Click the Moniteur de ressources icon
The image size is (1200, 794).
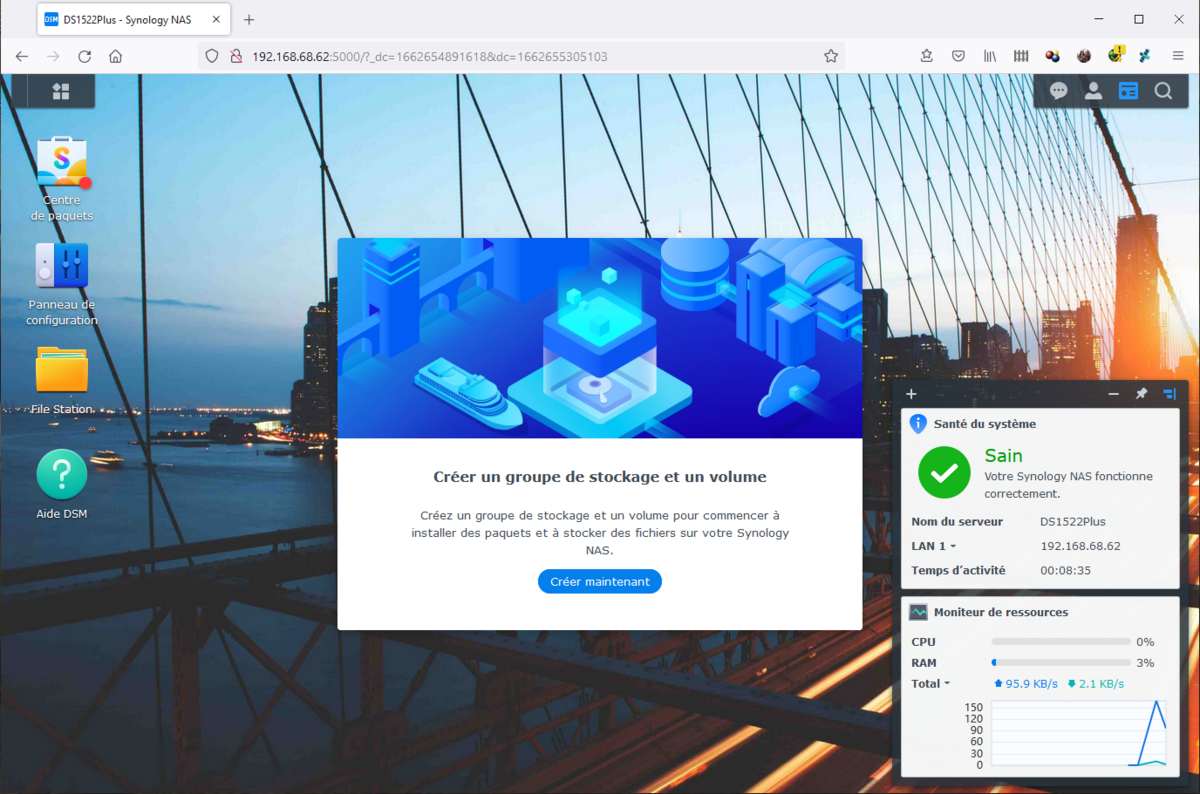(x=918, y=612)
